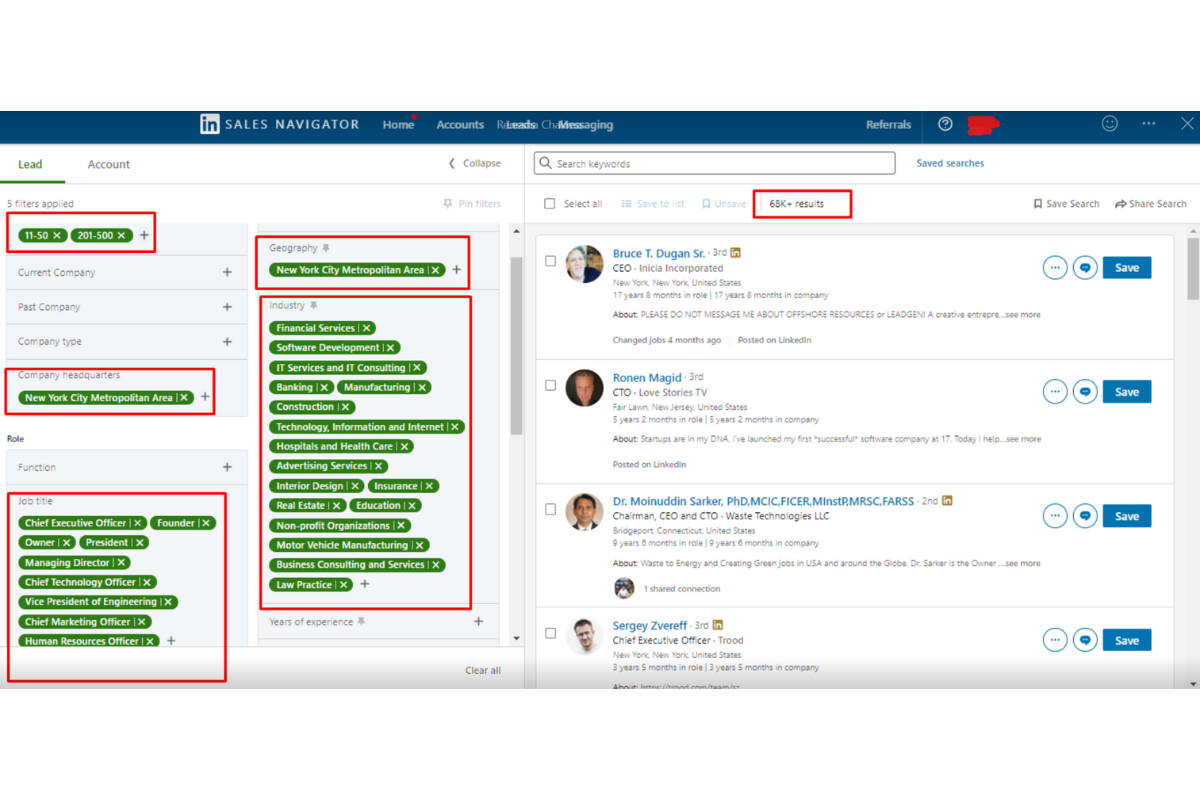1200x800 pixels.
Task: Click the LinkedIn Sales Navigator logo
Action: point(279,125)
